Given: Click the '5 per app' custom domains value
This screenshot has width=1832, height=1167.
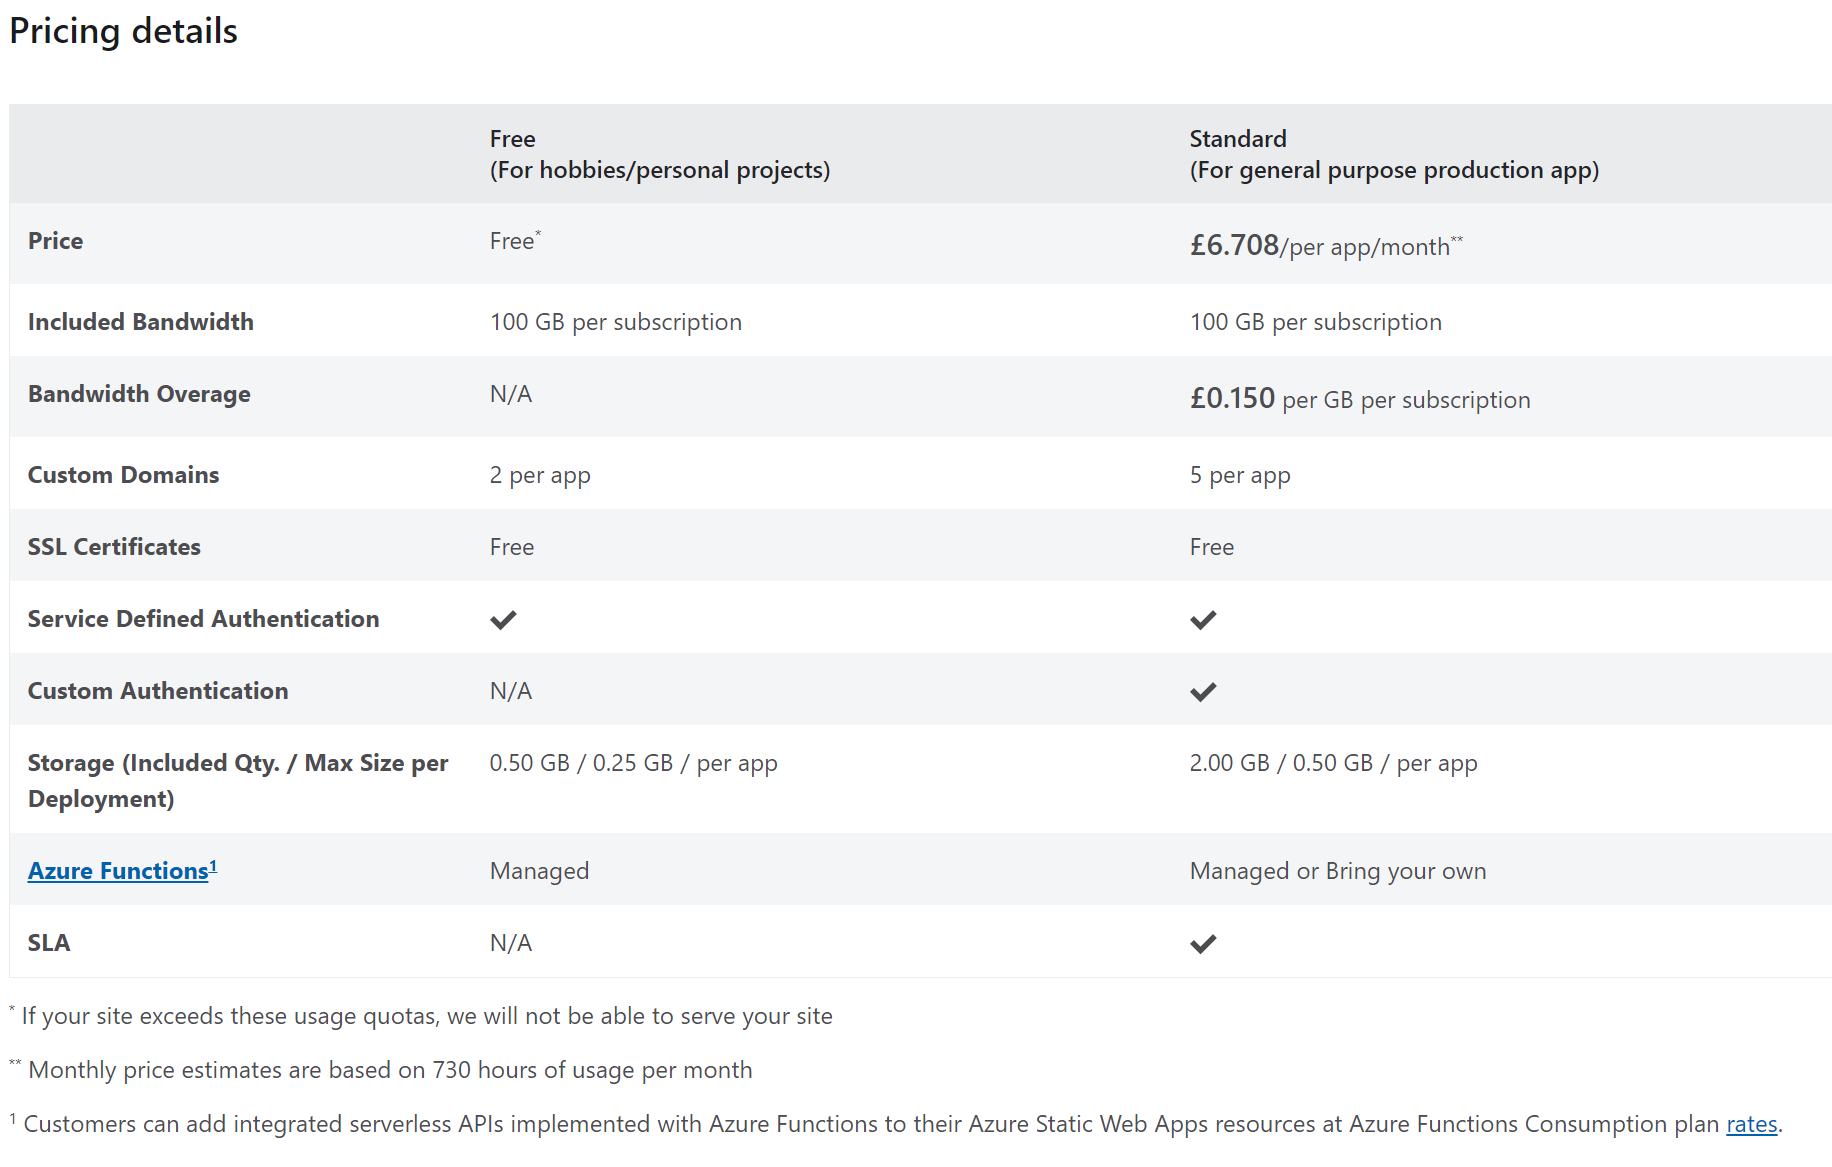Looking at the screenshot, I should pyautogui.click(x=1239, y=475).
